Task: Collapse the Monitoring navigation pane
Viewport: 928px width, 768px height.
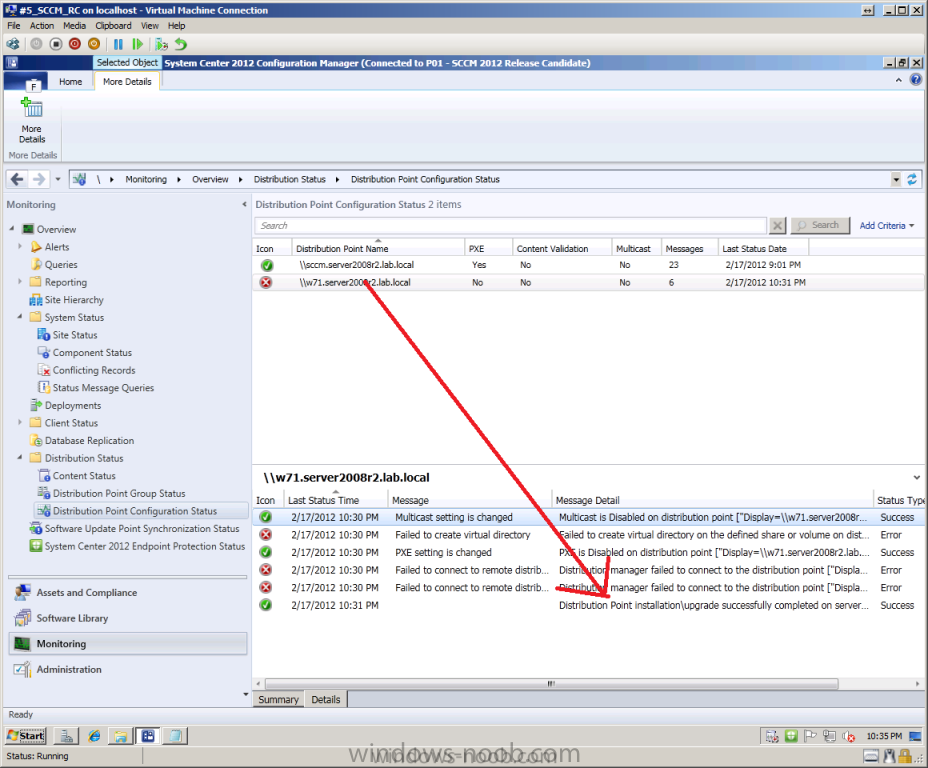Action: tap(244, 205)
